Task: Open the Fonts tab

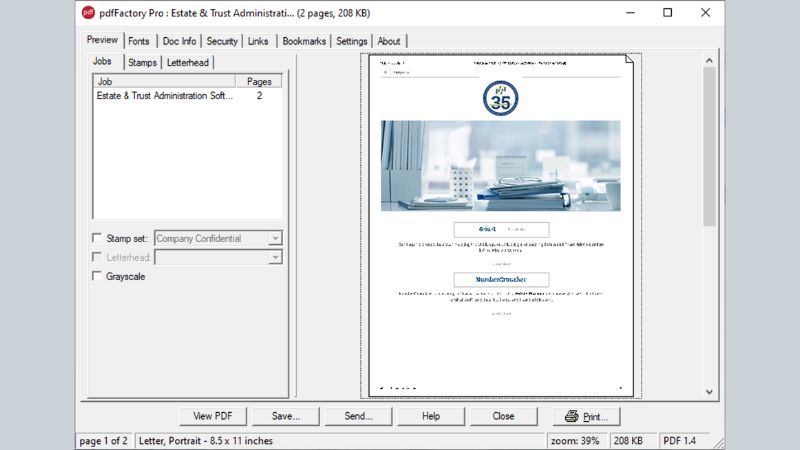Action: click(x=139, y=41)
